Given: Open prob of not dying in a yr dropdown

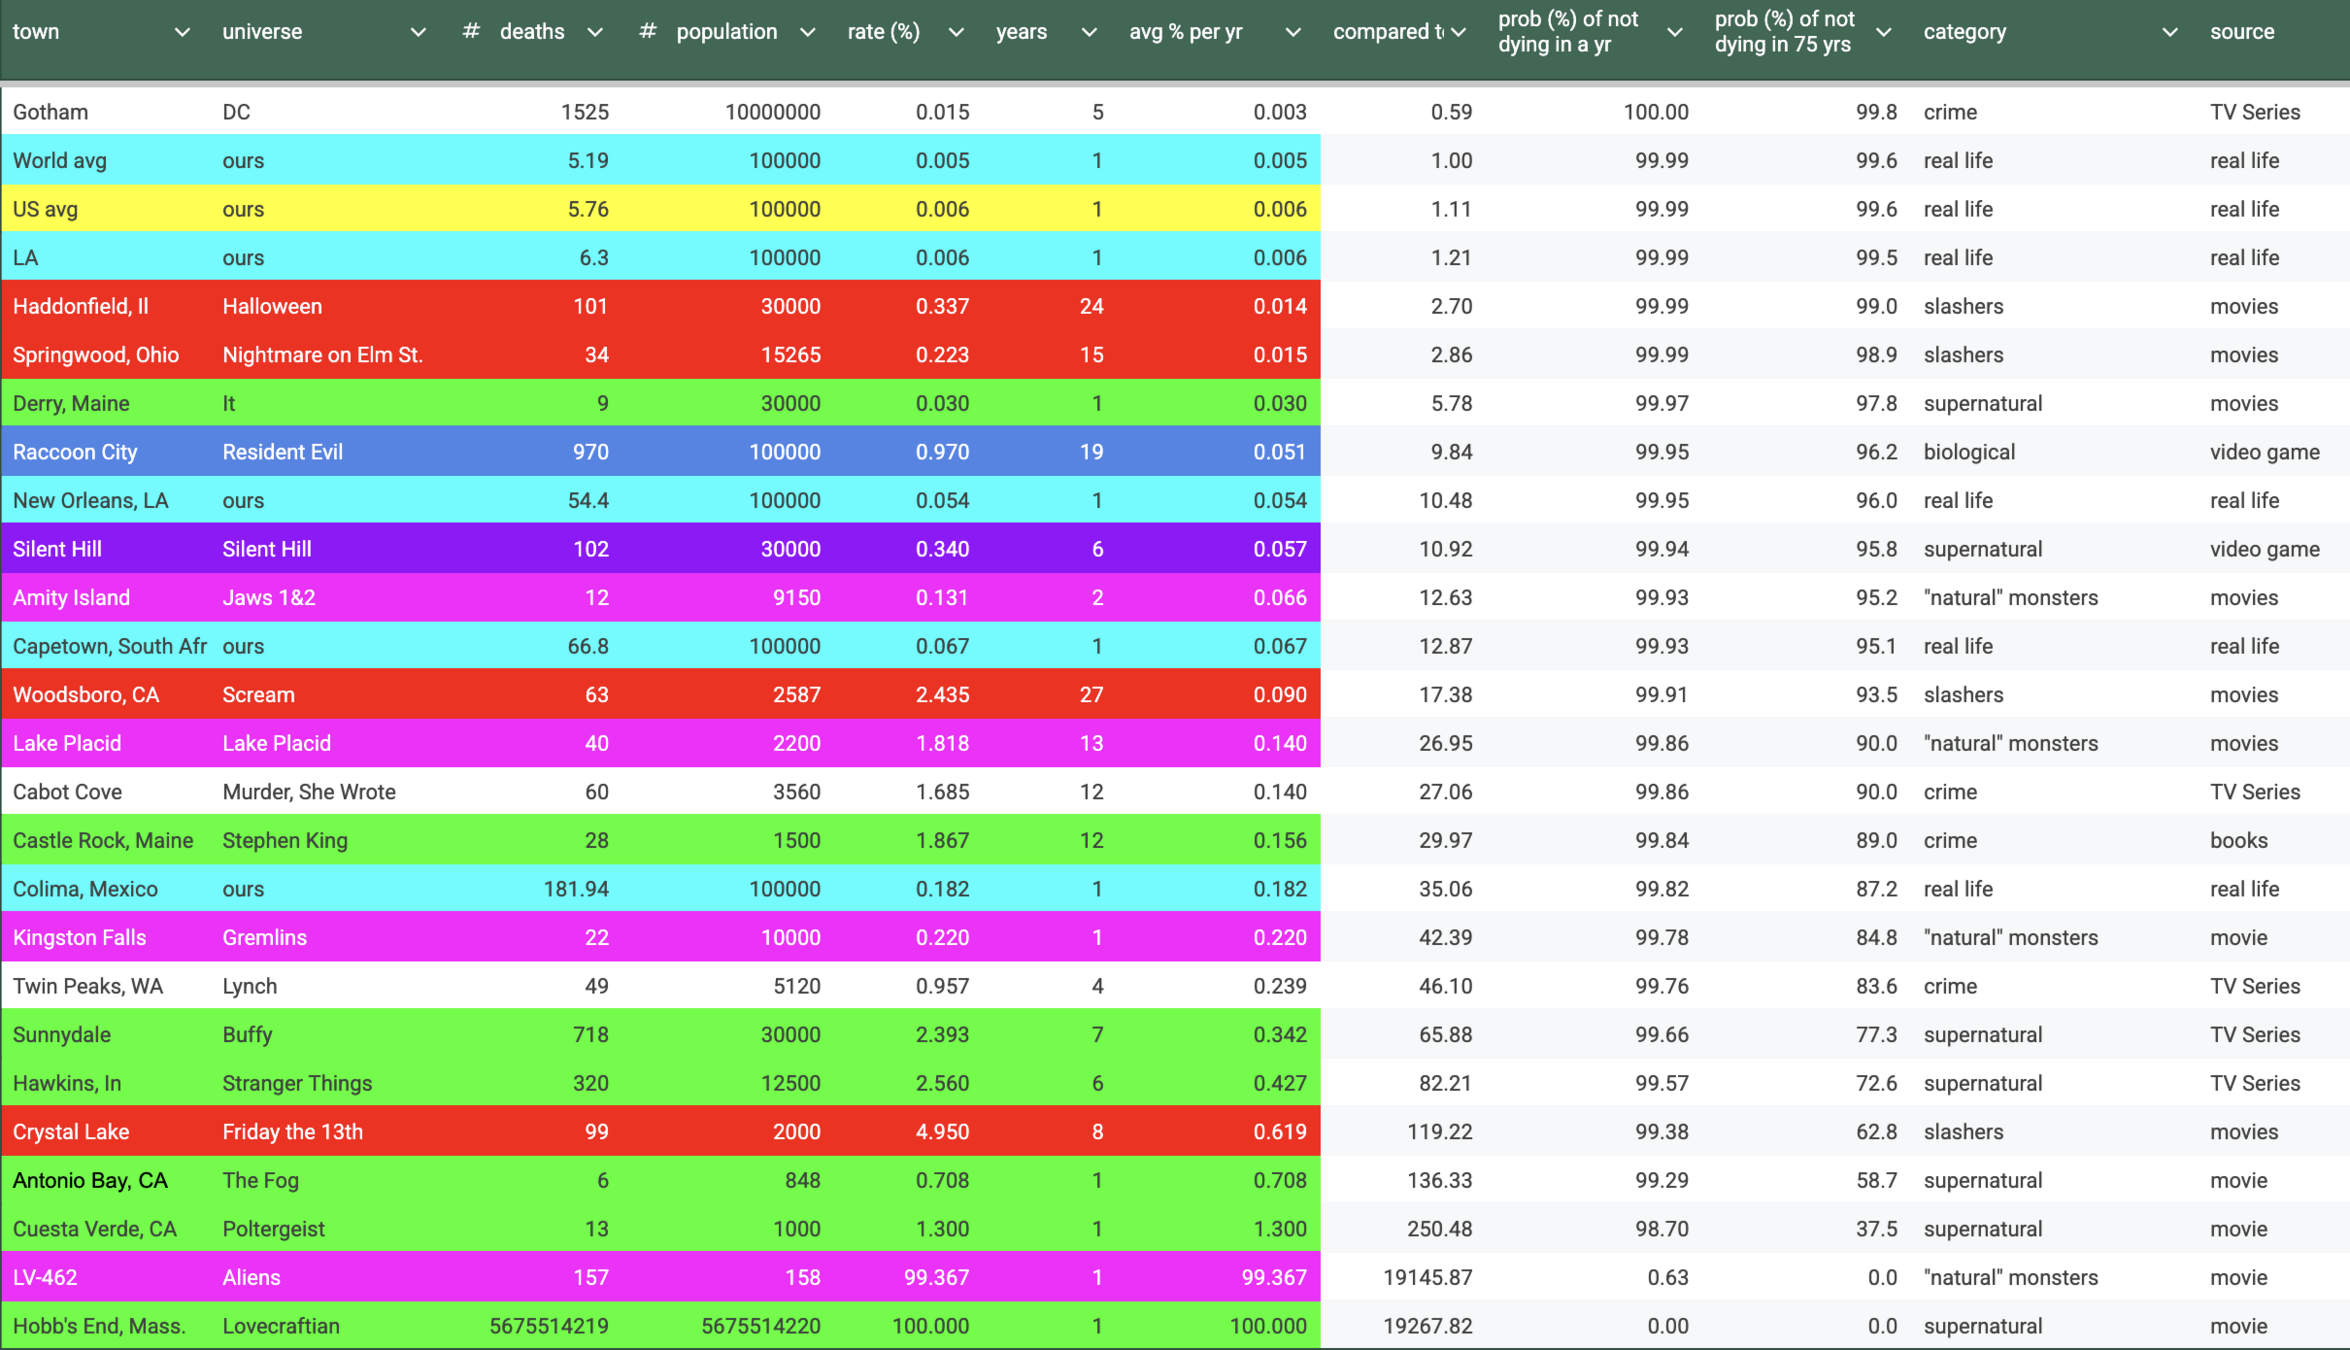Looking at the screenshot, I should (1675, 32).
